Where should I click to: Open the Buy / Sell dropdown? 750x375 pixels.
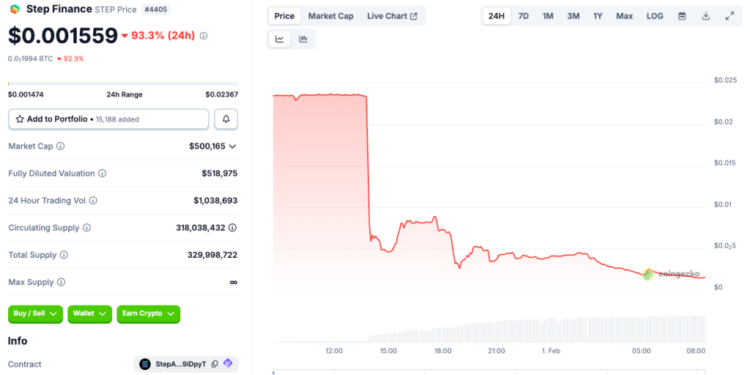(x=35, y=314)
